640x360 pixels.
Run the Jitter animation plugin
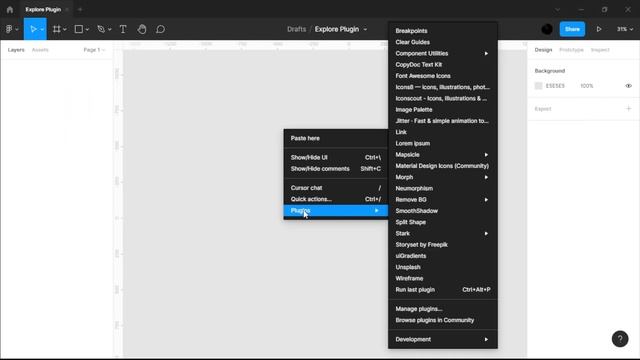click(442, 121)
